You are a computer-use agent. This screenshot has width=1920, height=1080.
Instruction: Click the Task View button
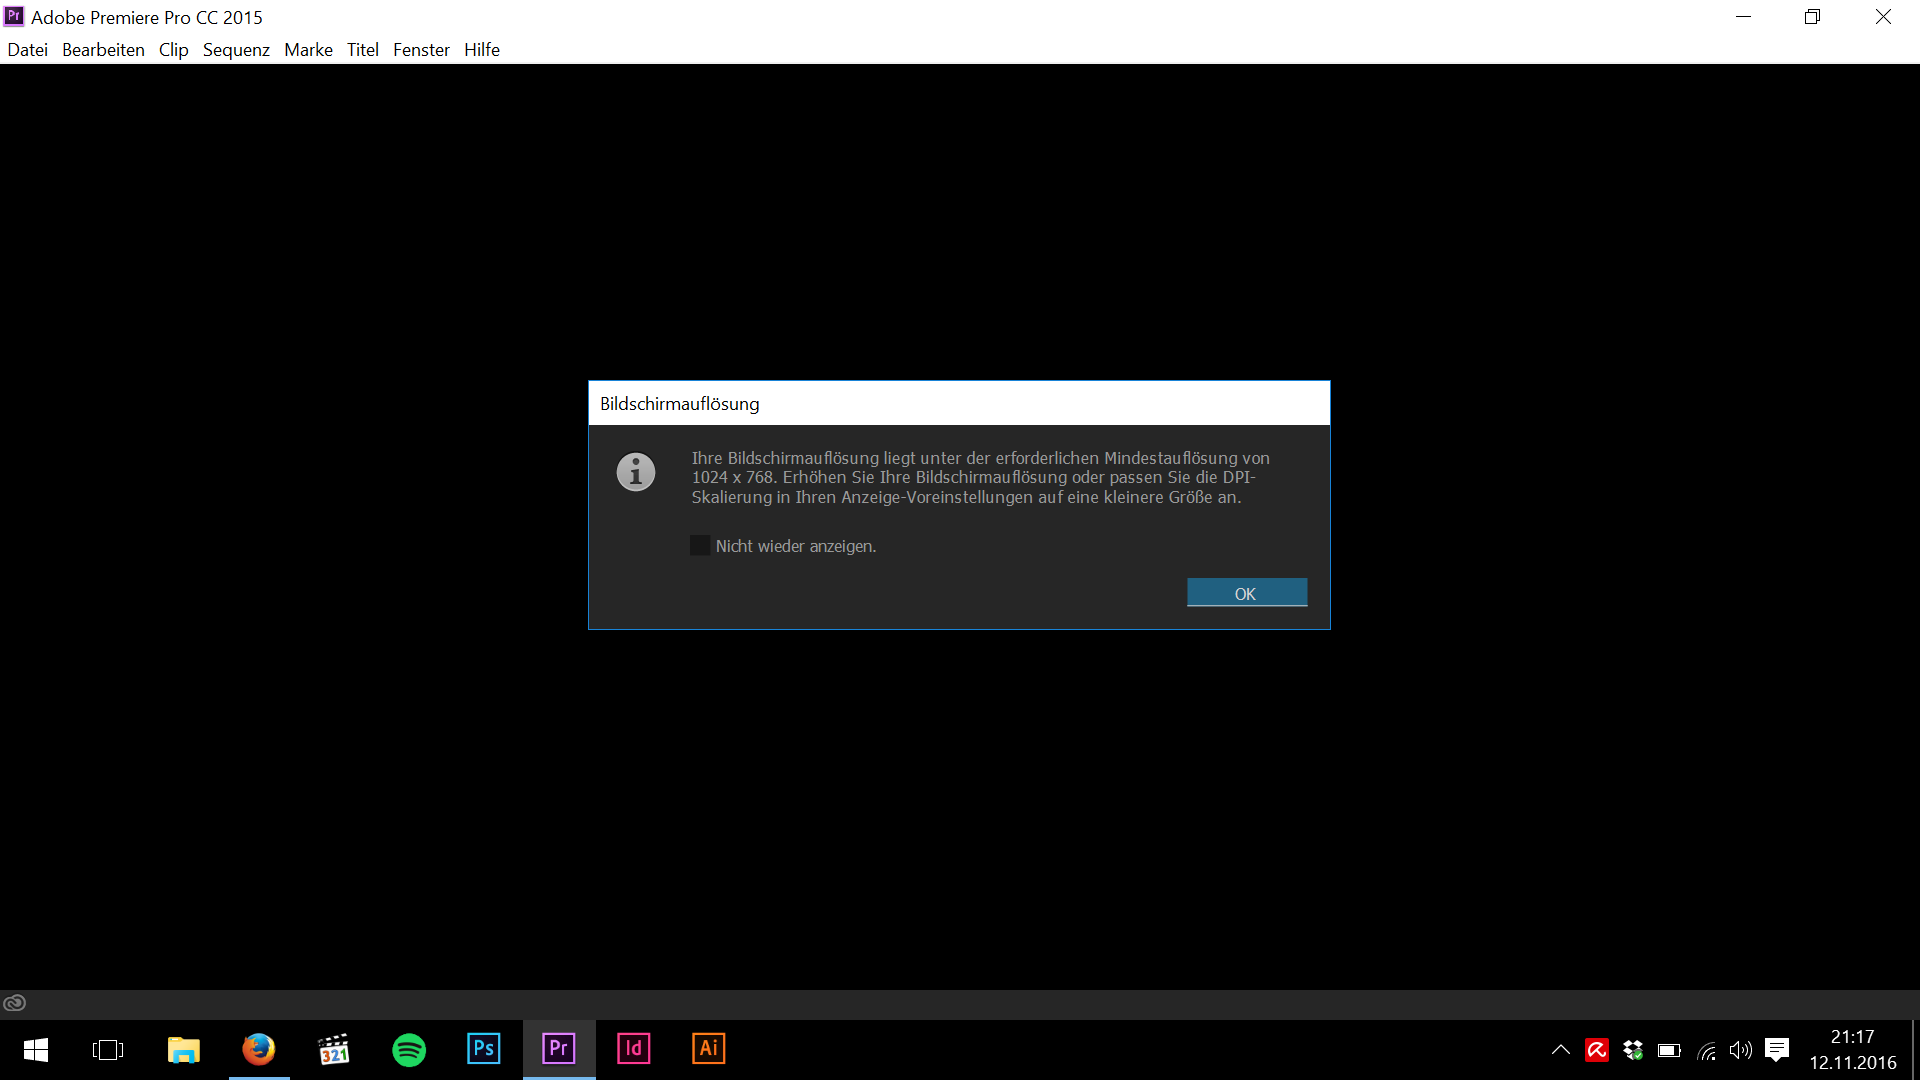[108, 1050]
